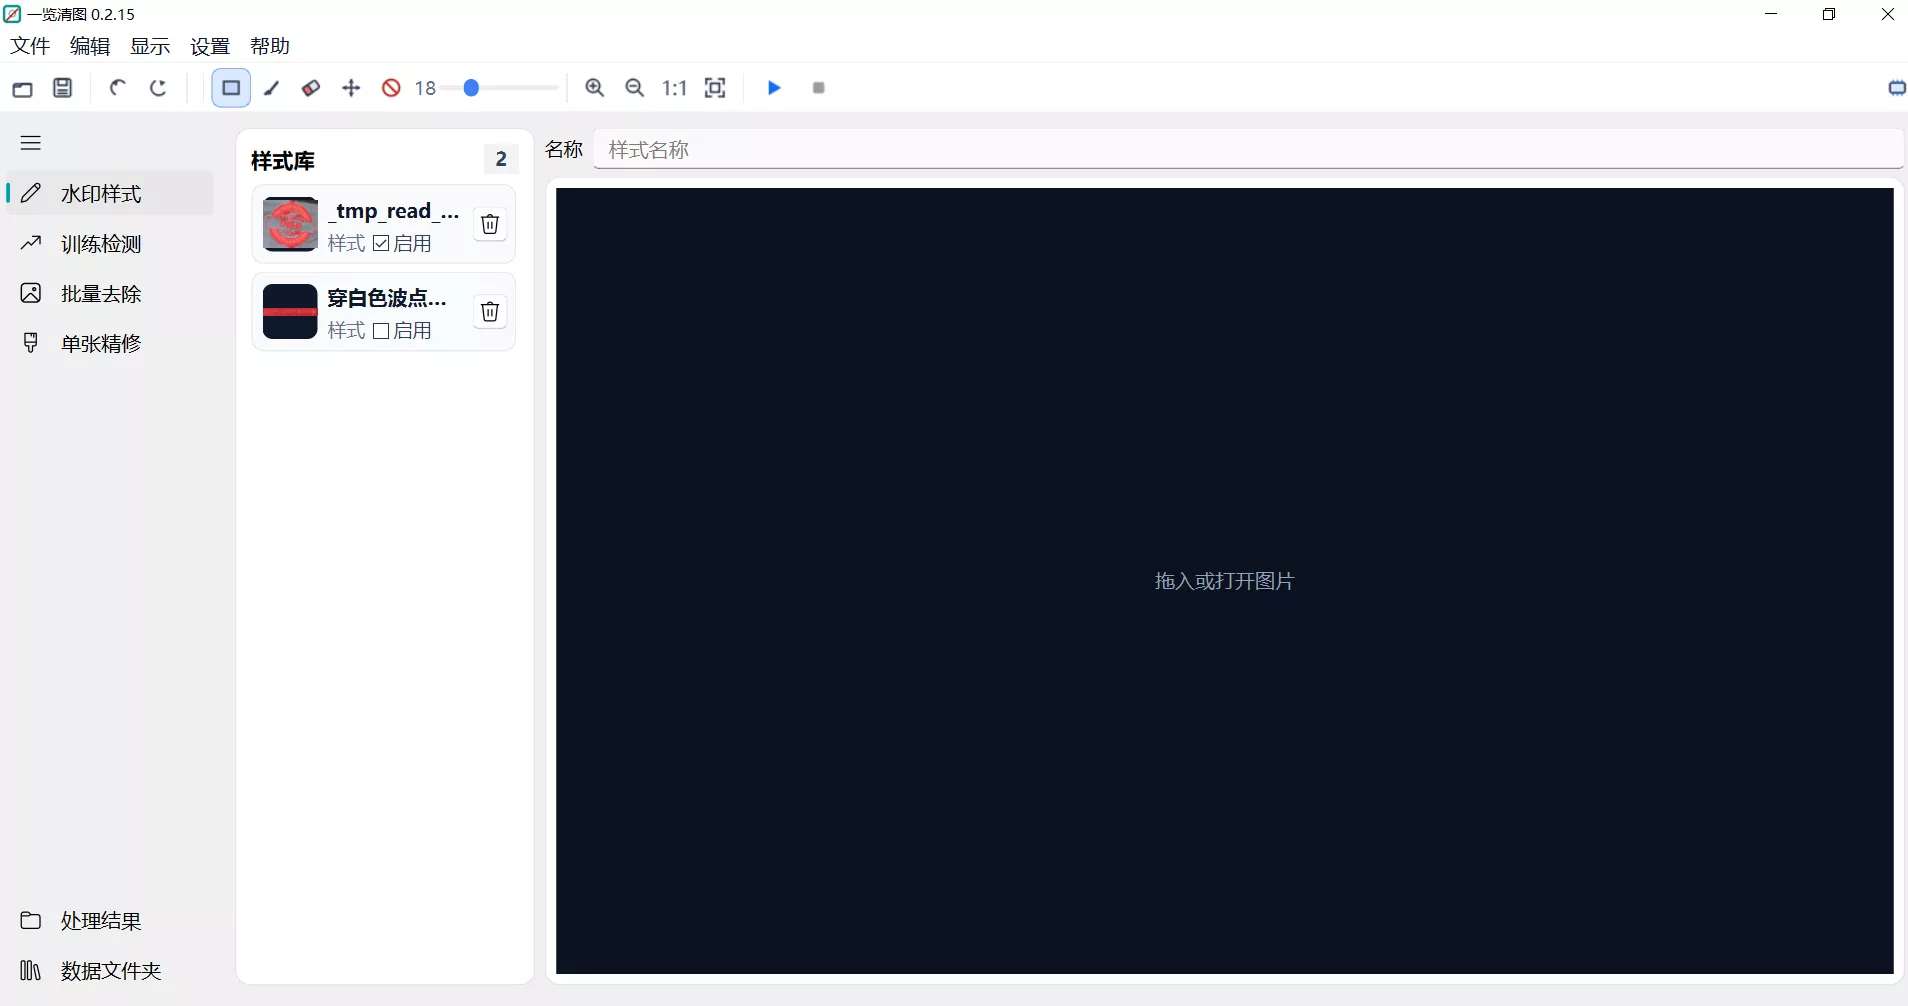1908x1006 pixels.
Task: Minimize the 一览清图 window
Action: [x=1771, y=14]
